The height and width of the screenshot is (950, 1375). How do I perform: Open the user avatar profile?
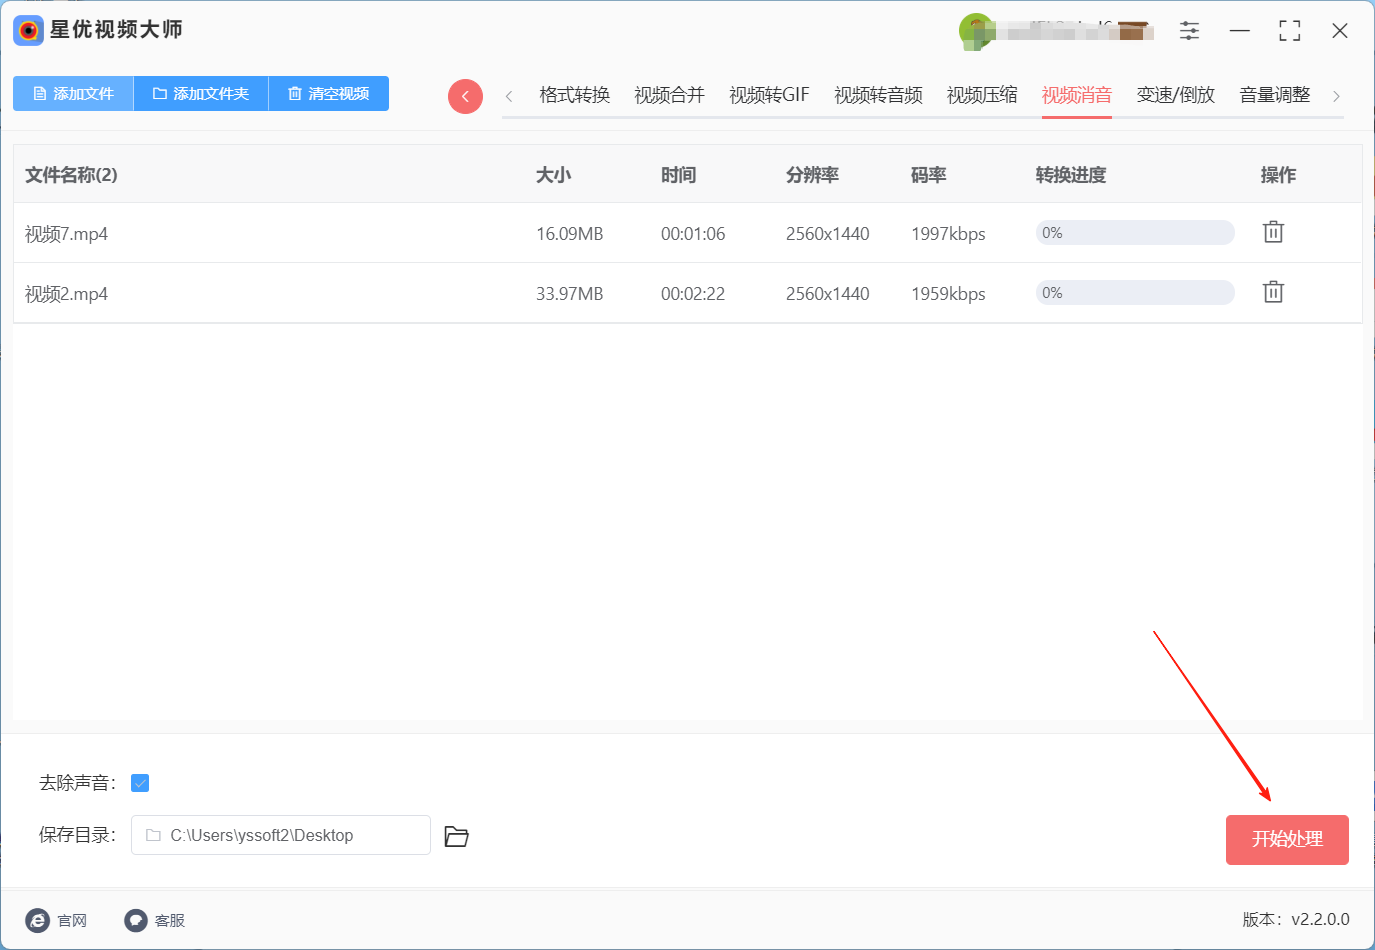975,30
